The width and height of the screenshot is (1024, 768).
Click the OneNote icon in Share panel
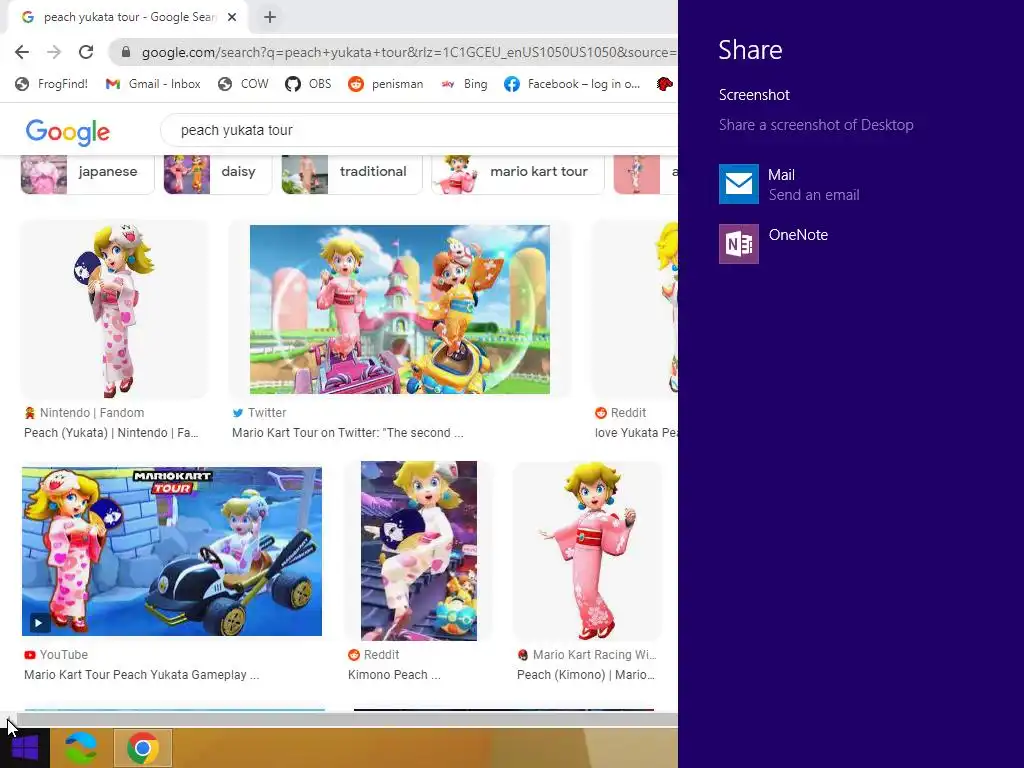pos(739,244)
